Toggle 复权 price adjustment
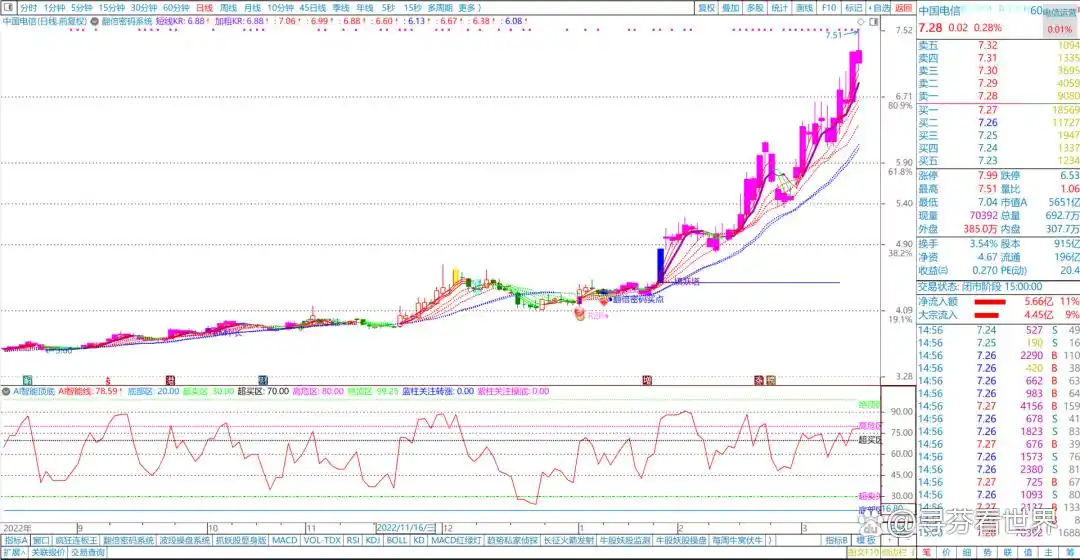 tap(706, 7)
